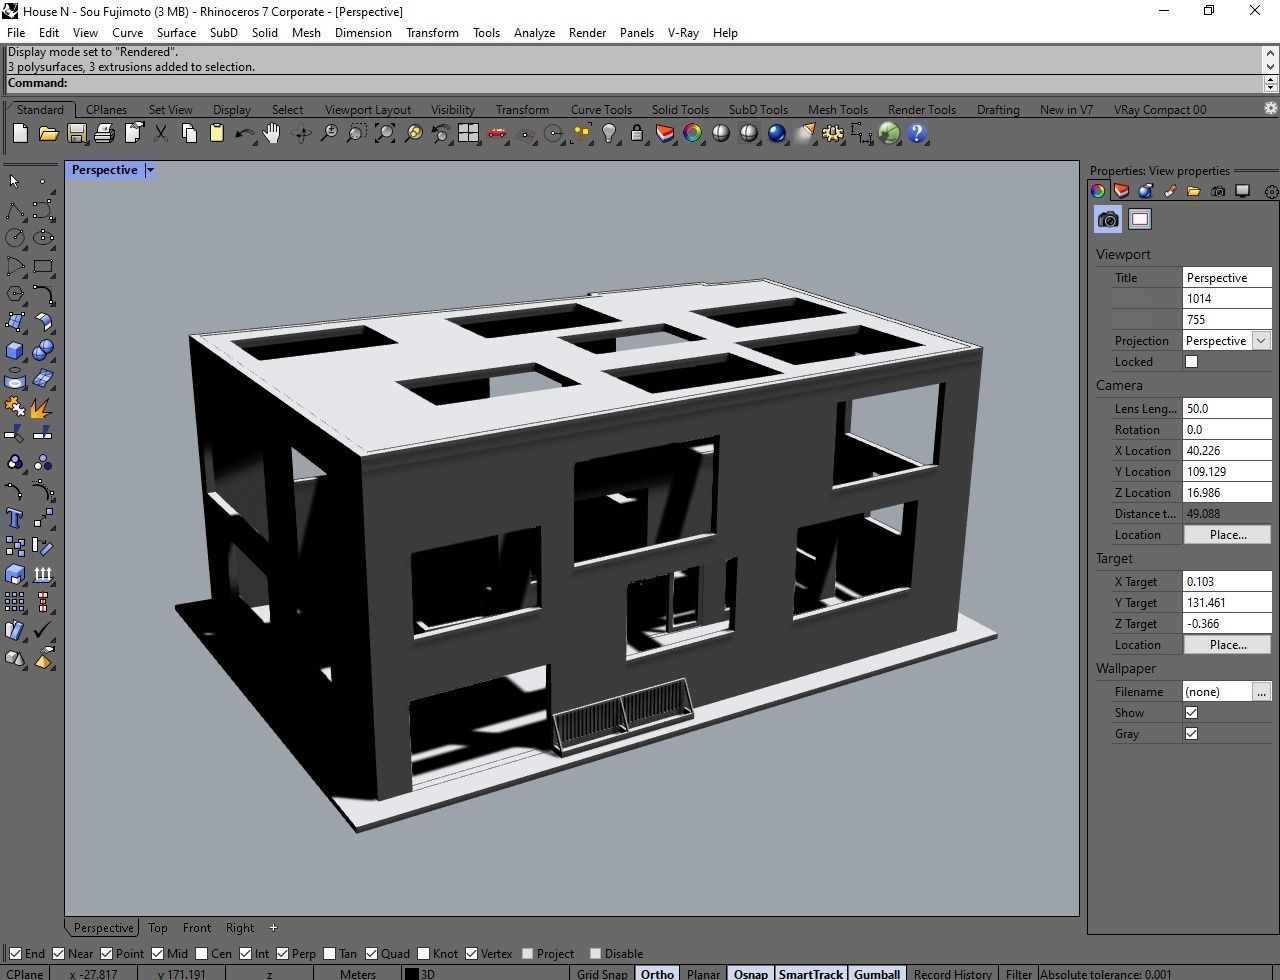The width and height of the screenshot is (1280, 980).
Task: Enable the Knot osnap checkbox
Action: click(x=423, y=953)
